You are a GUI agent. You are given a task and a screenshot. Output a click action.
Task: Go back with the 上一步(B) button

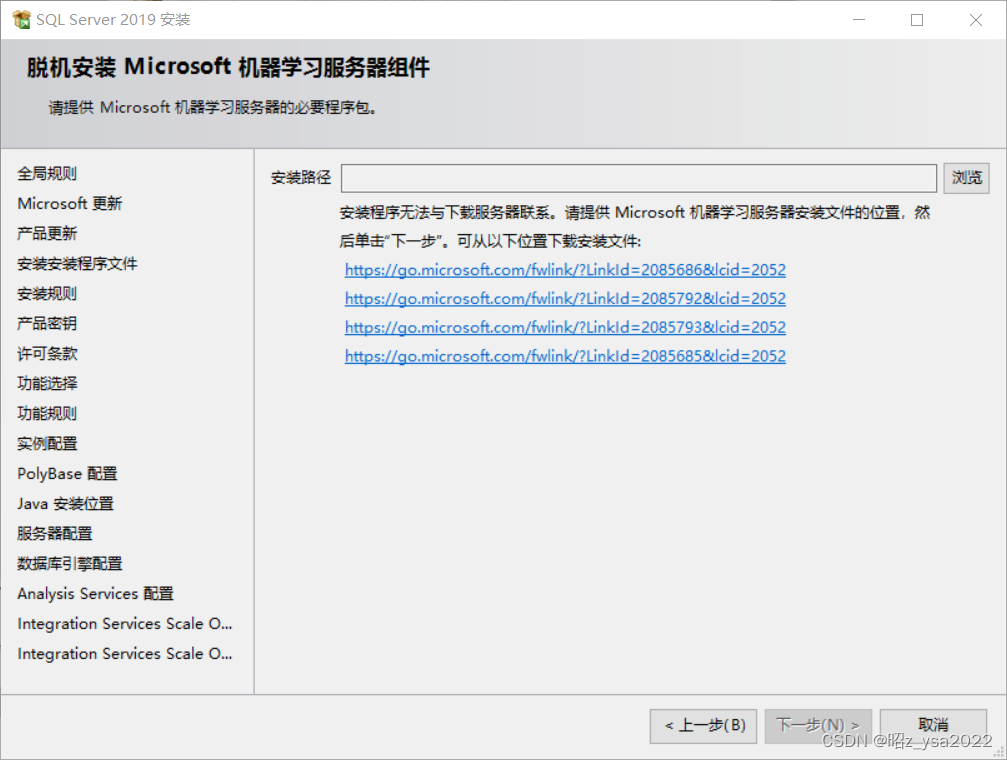point(703,726)
